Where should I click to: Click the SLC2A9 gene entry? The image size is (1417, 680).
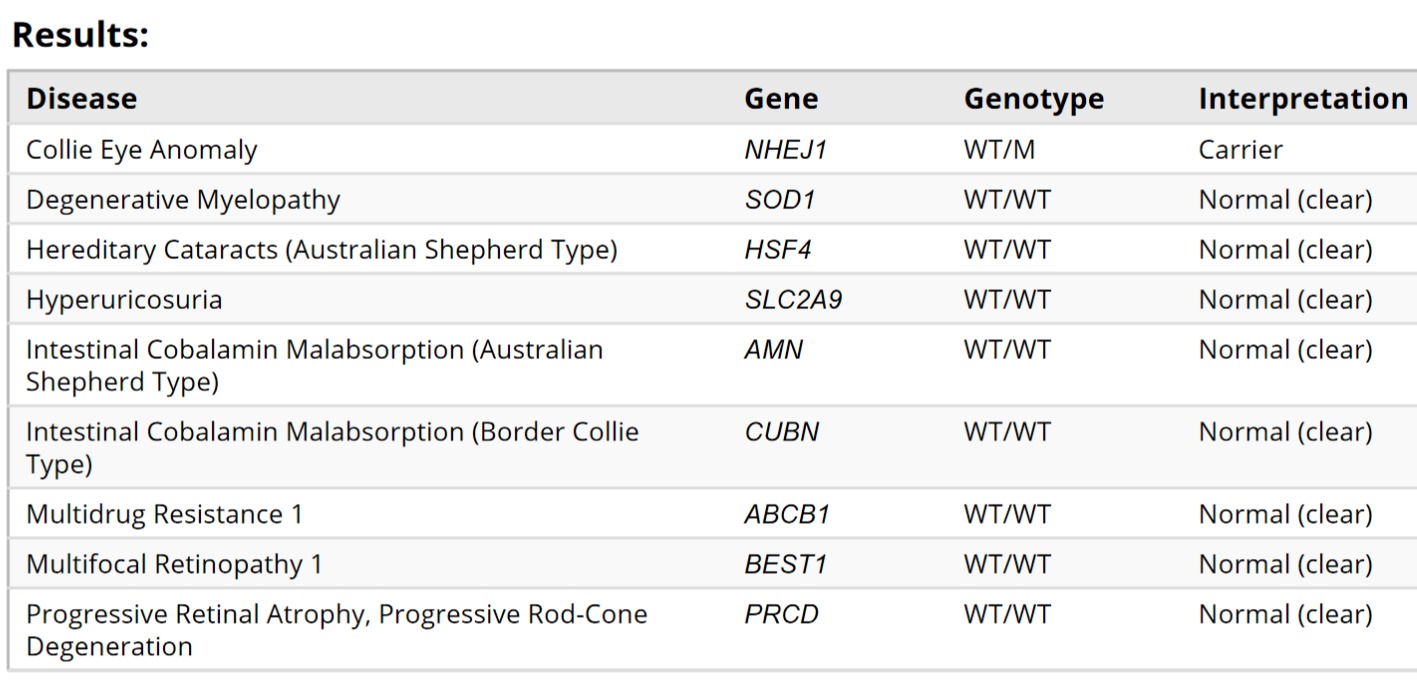click(793, 300)
